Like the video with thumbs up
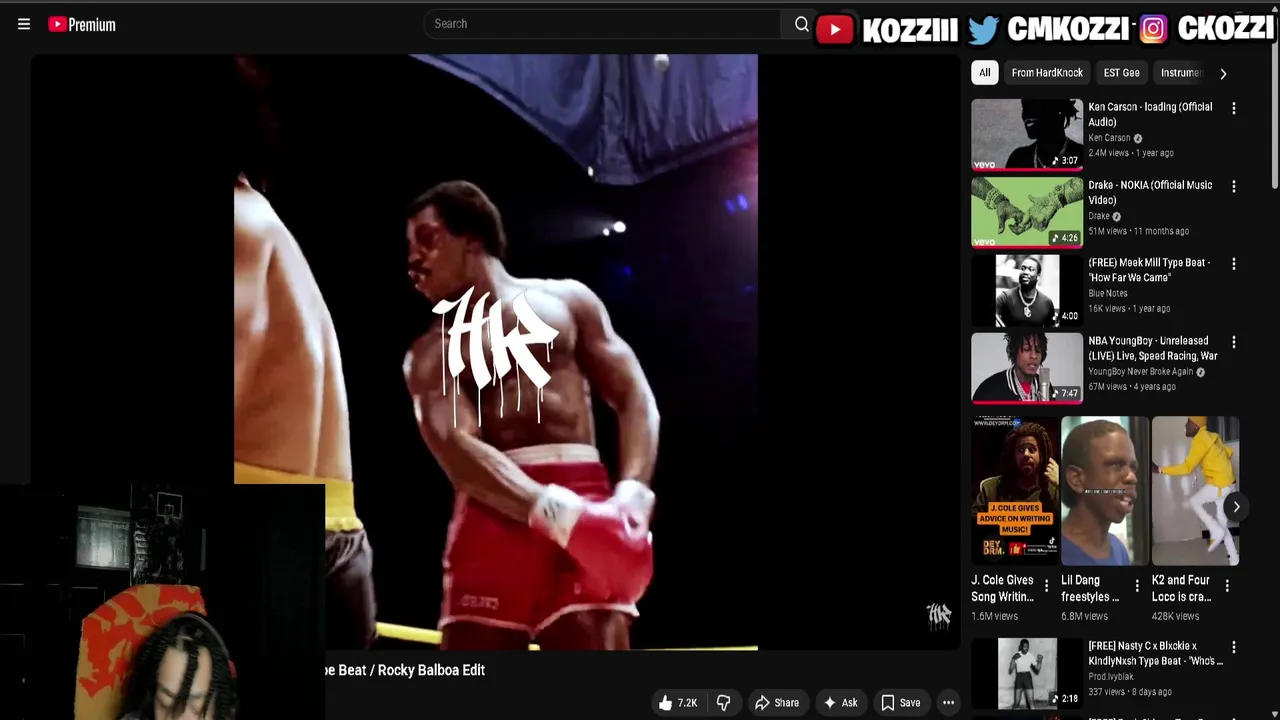1280x720 pixels. [678, 703]
